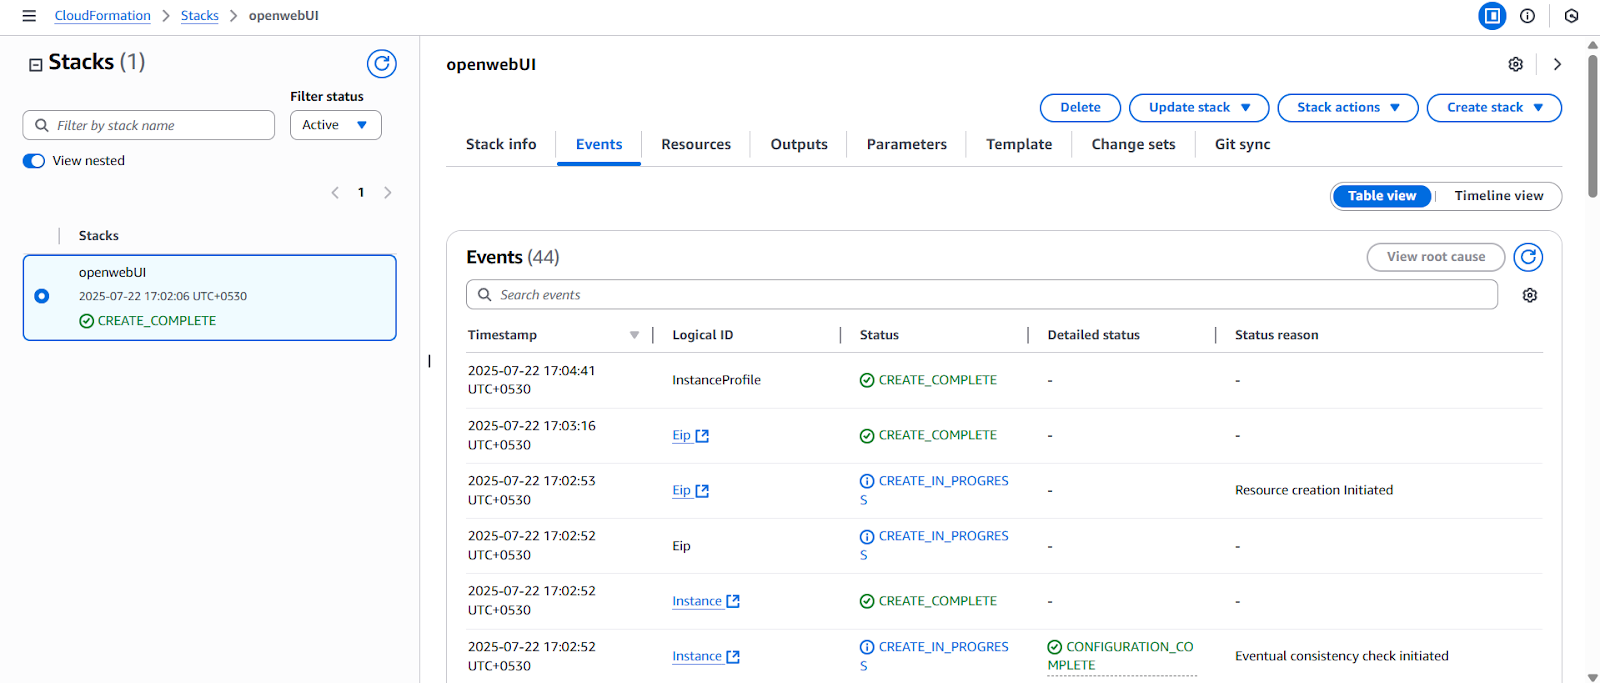Refresh the Events table
This screenshot has width=1600, height=683.
[x=1528, y=257]
